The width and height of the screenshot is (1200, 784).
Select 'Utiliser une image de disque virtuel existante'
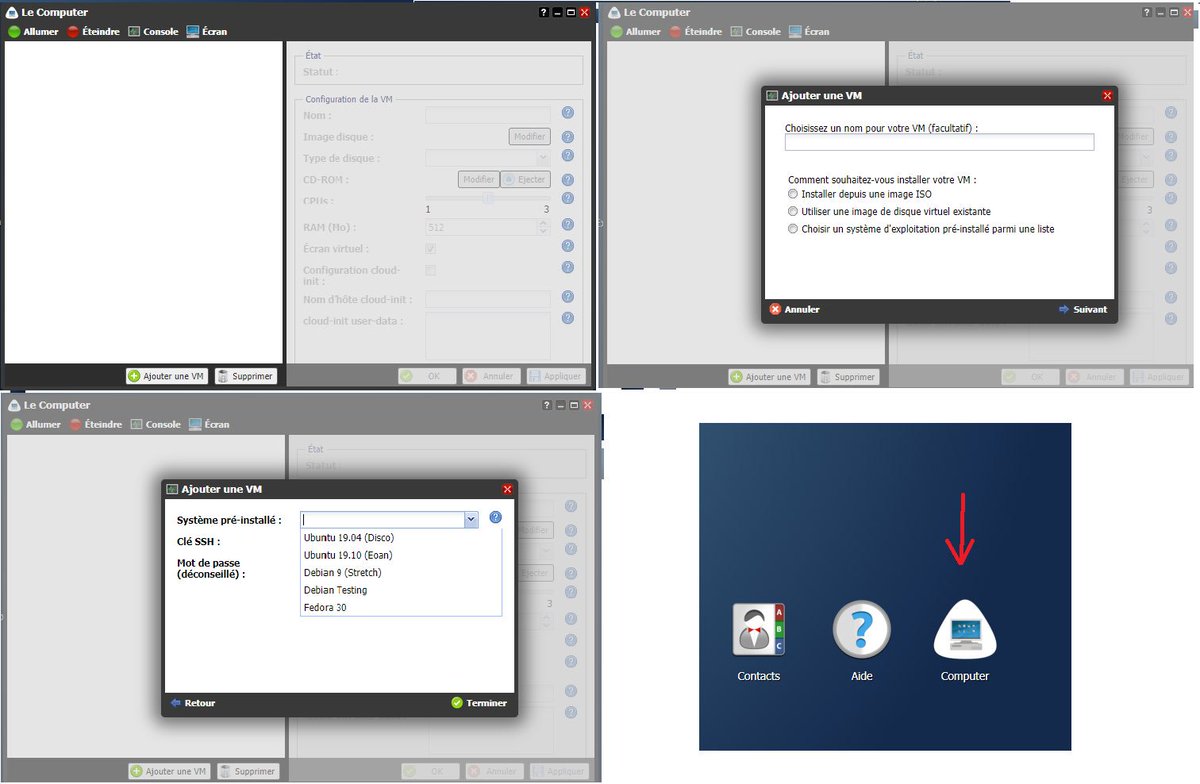click(x=793, y=211)
